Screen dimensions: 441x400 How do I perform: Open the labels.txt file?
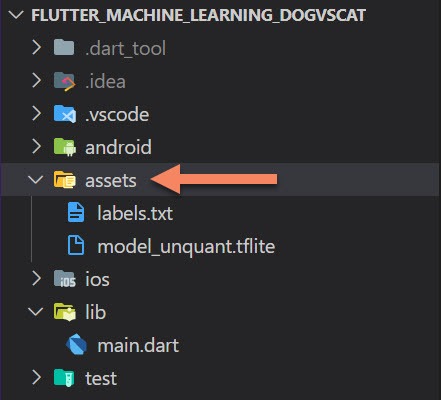(x=135, y=213)
